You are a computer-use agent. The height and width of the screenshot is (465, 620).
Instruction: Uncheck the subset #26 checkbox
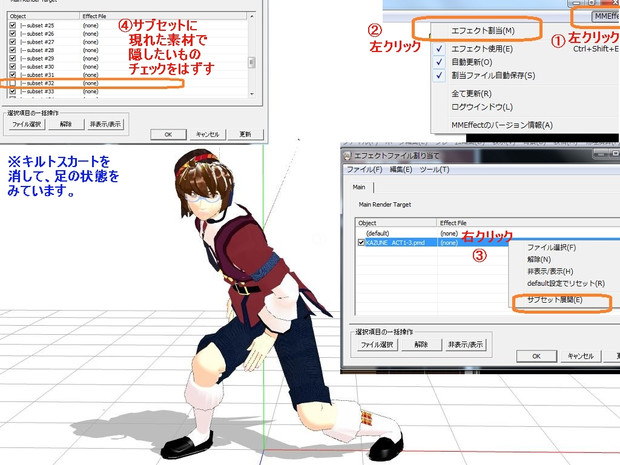coord(13,34)
